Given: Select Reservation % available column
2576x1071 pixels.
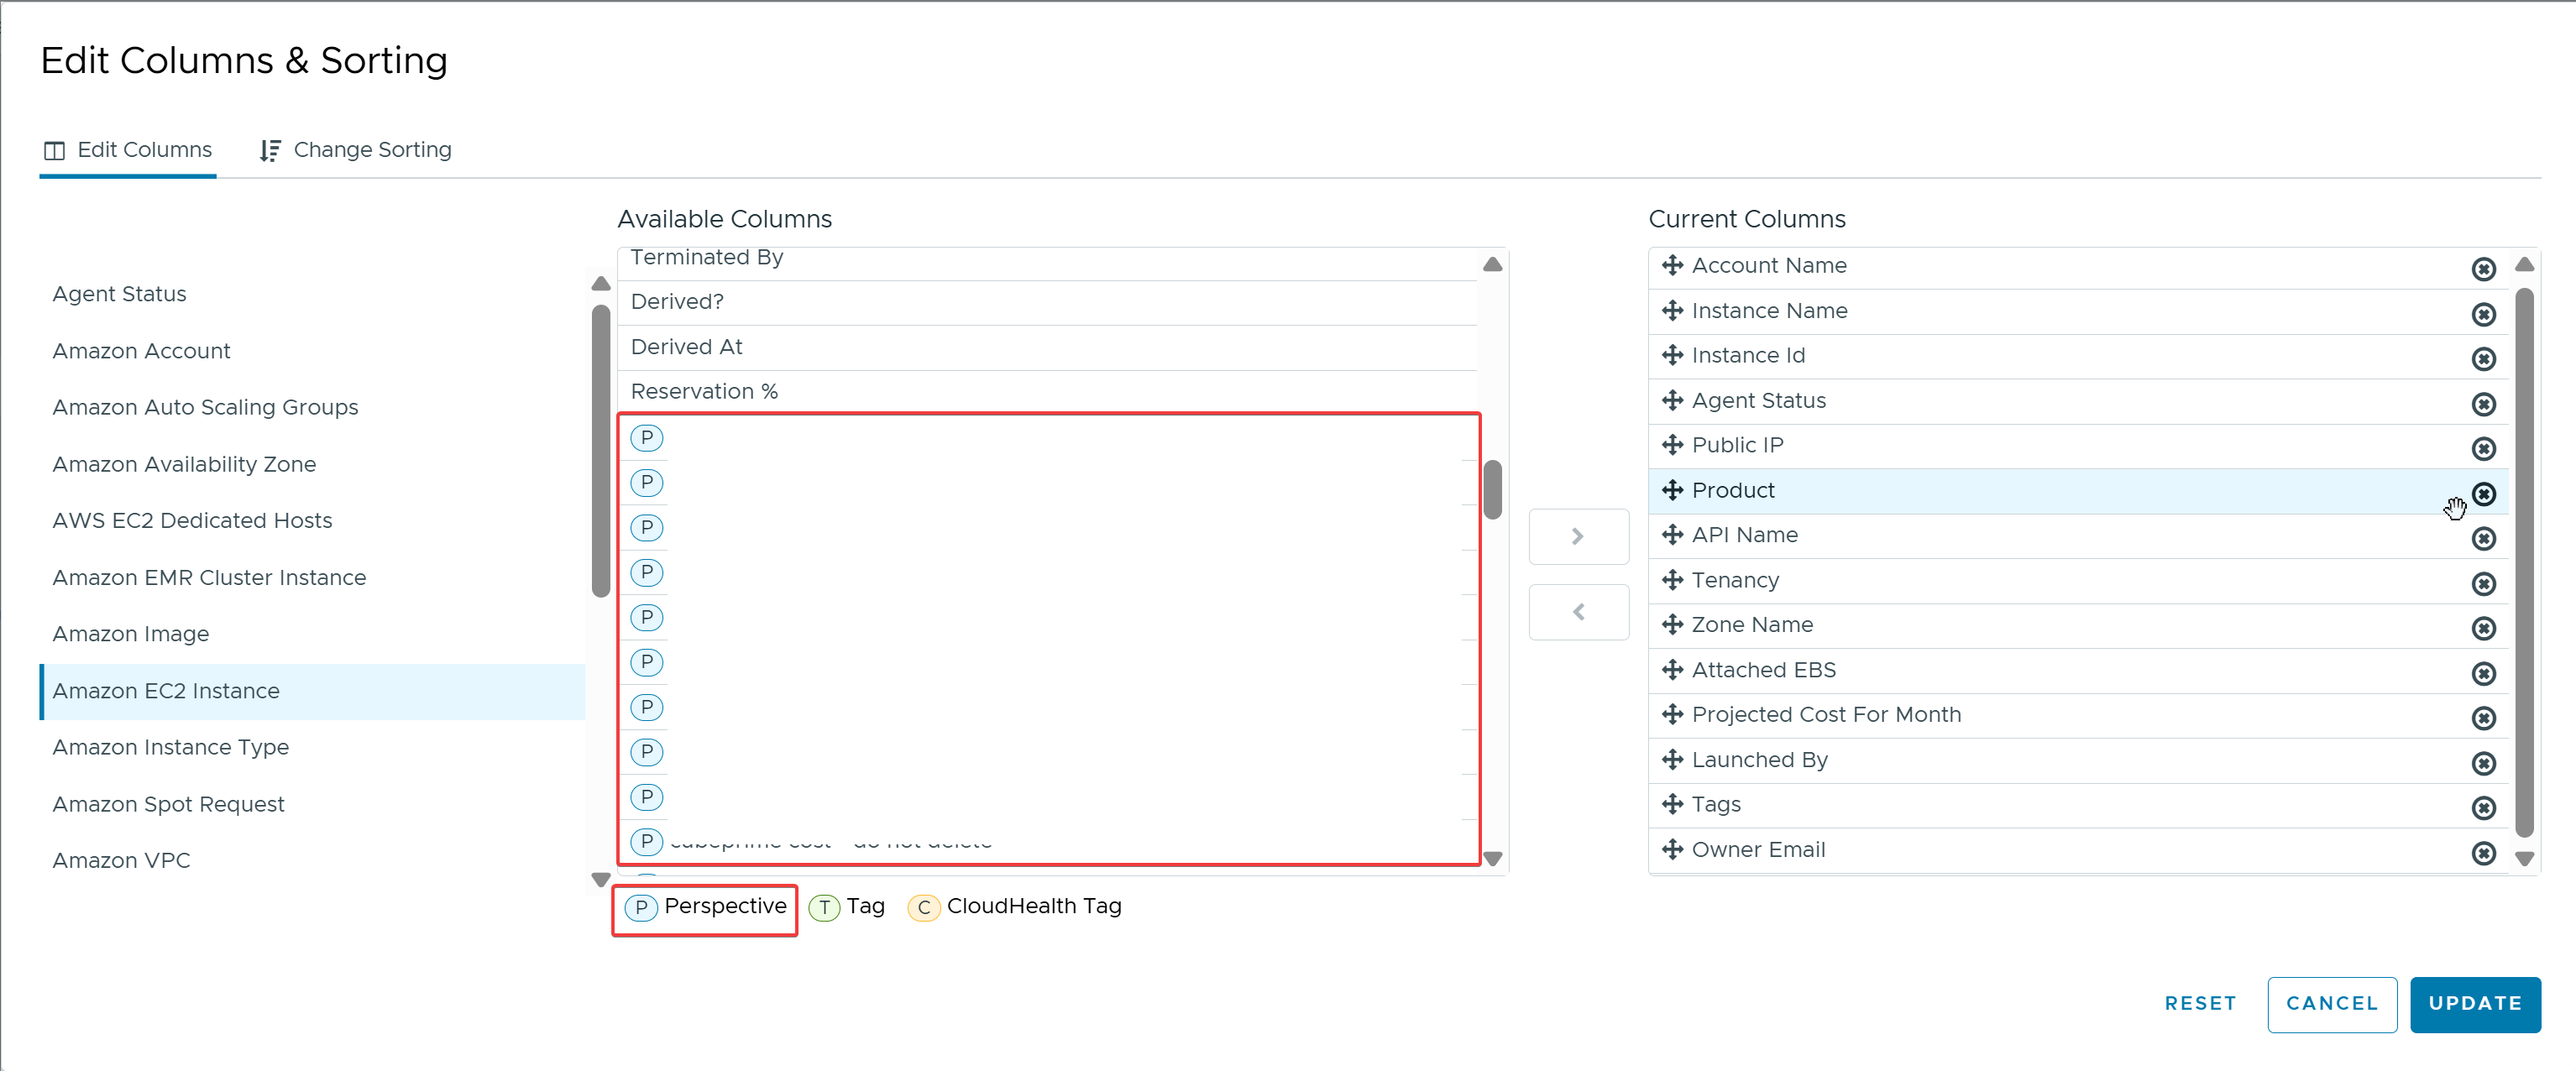Looking at the screenshot, I should (704, 391).
